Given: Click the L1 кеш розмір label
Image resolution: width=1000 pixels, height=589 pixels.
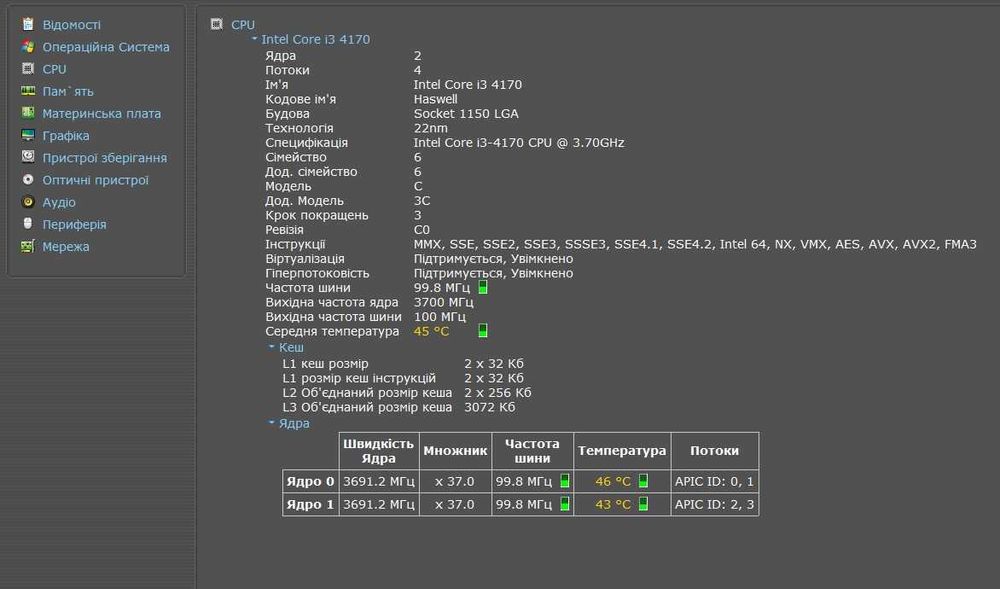Looking at the screenshot, I should pyautogui.click(x=325, y=363).
